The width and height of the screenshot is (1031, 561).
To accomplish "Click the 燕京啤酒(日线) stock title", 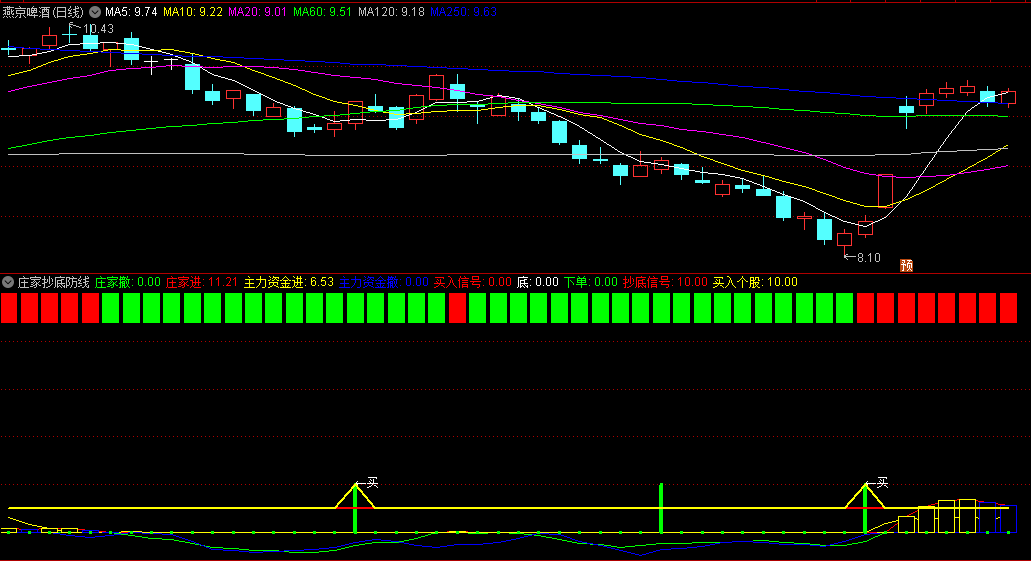I will 44,12.
